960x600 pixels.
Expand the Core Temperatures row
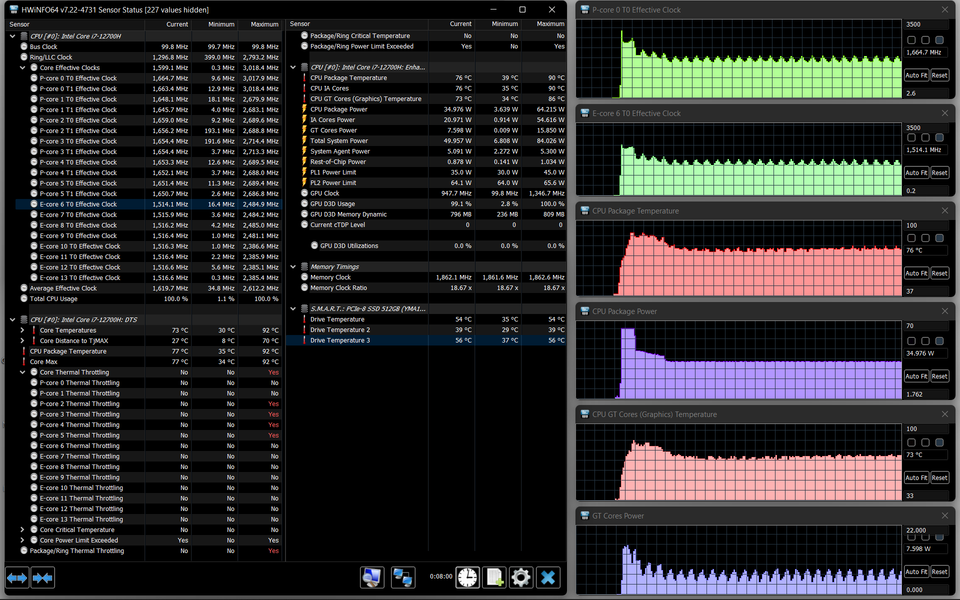click(x=23, y=330)
